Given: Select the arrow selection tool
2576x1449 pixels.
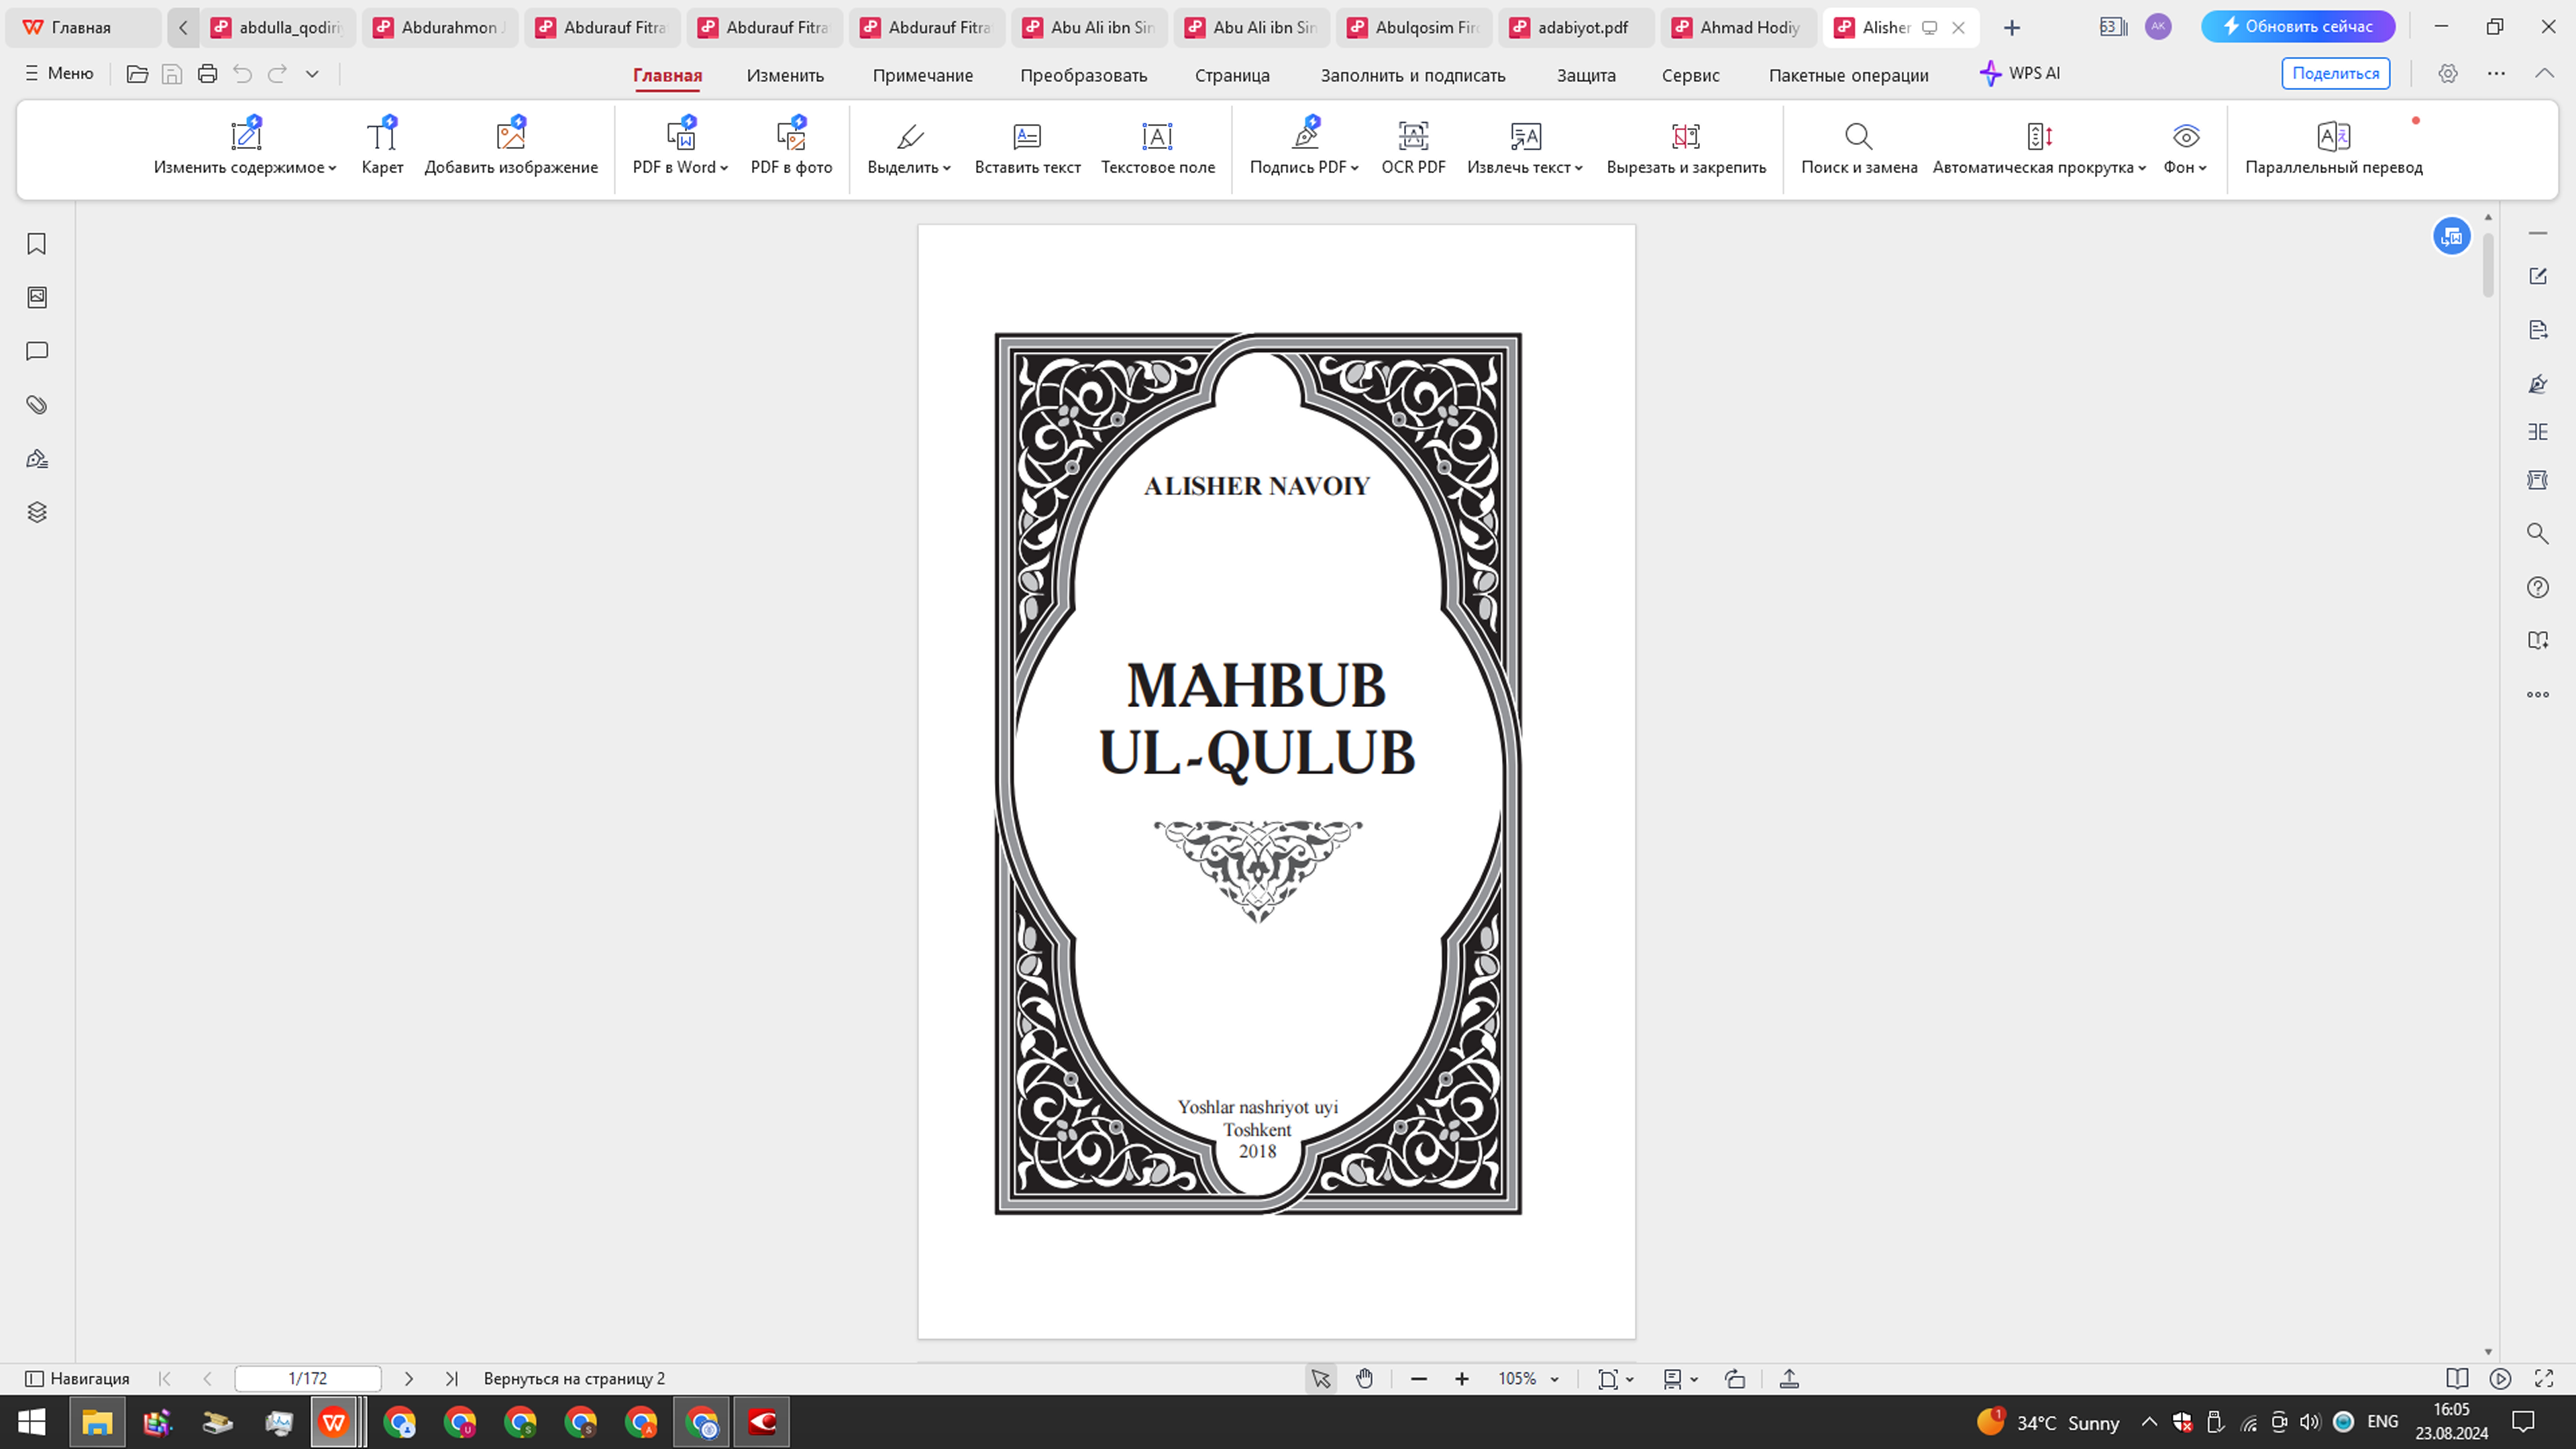Looking at the screenshot, I should (1321, 1379).
